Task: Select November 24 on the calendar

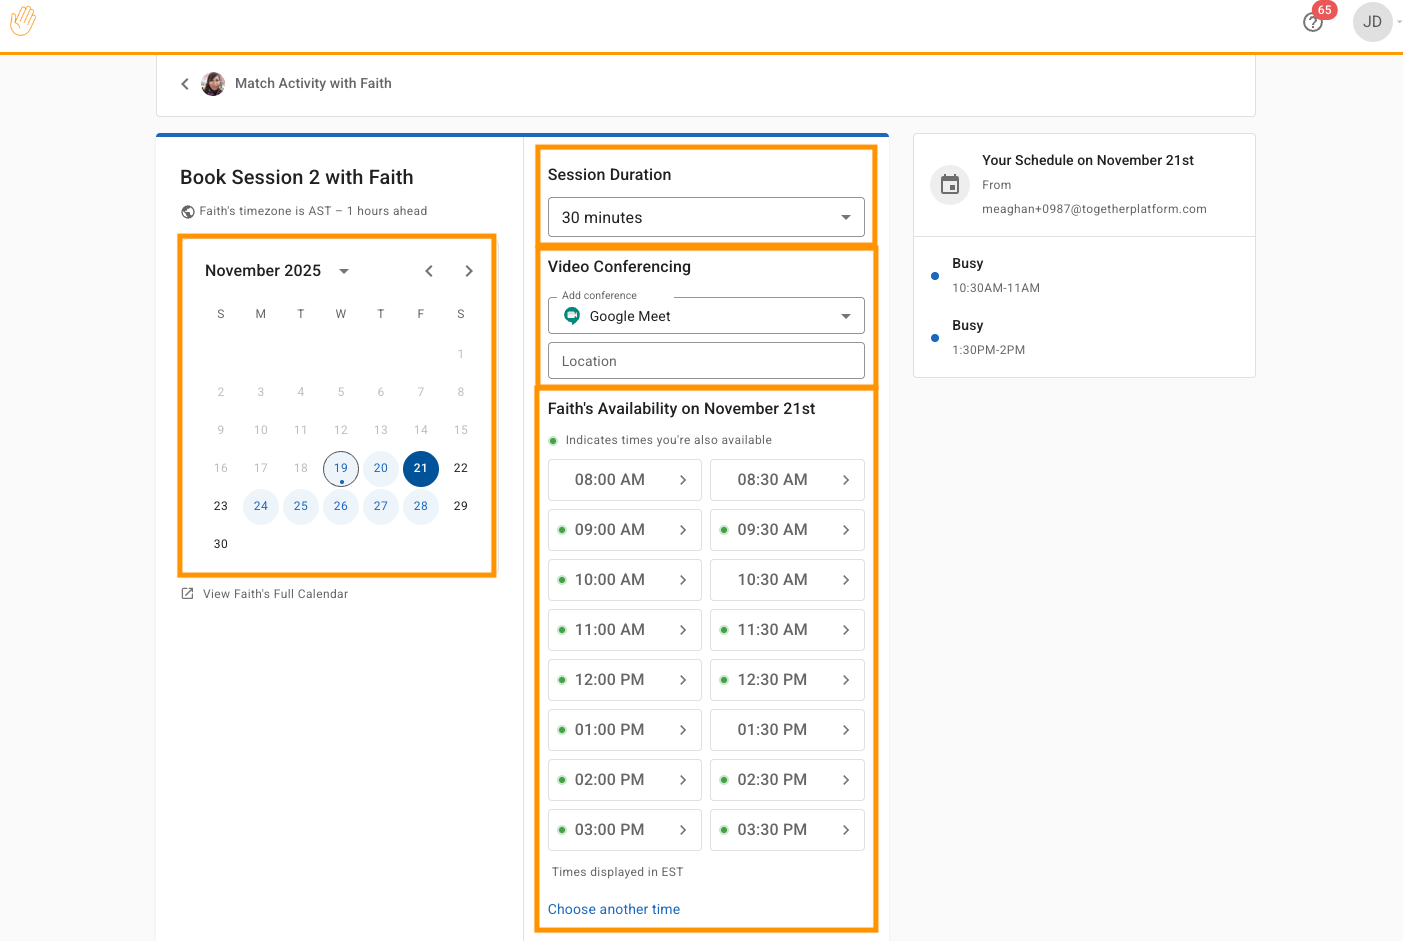Action: coord(261,506)
